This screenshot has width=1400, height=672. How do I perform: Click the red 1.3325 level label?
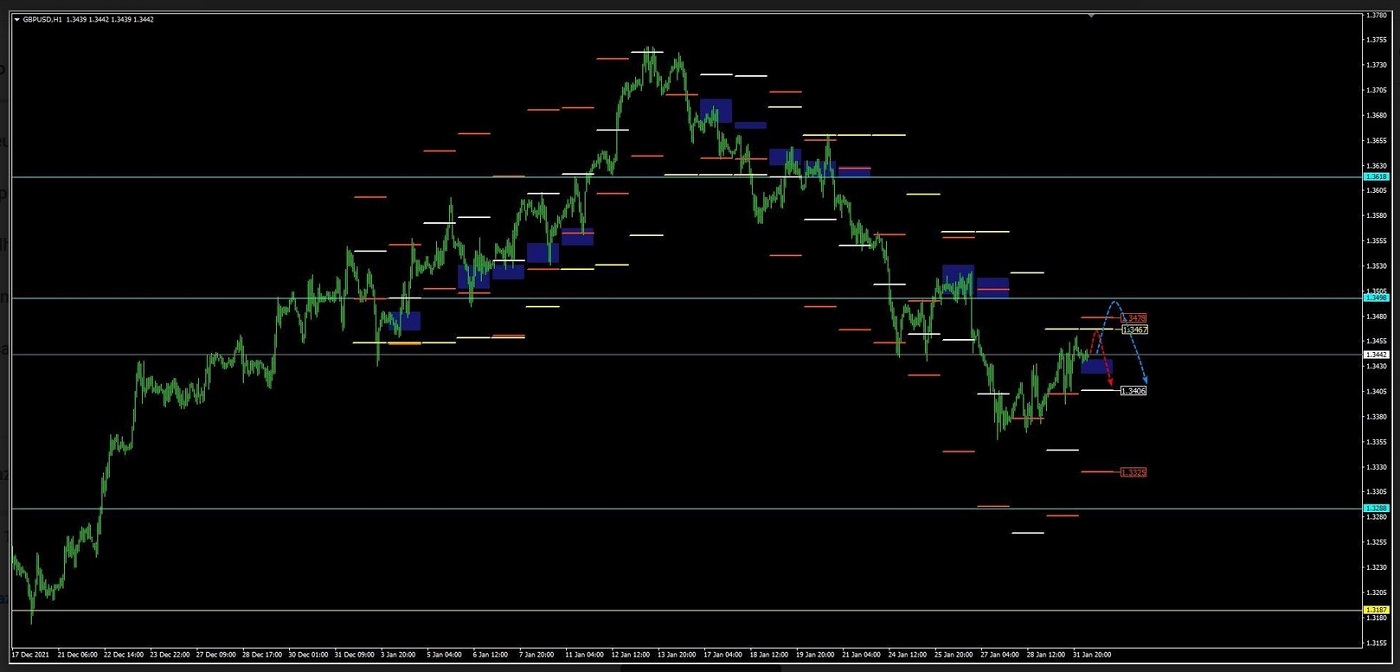tap(1133, 472)
